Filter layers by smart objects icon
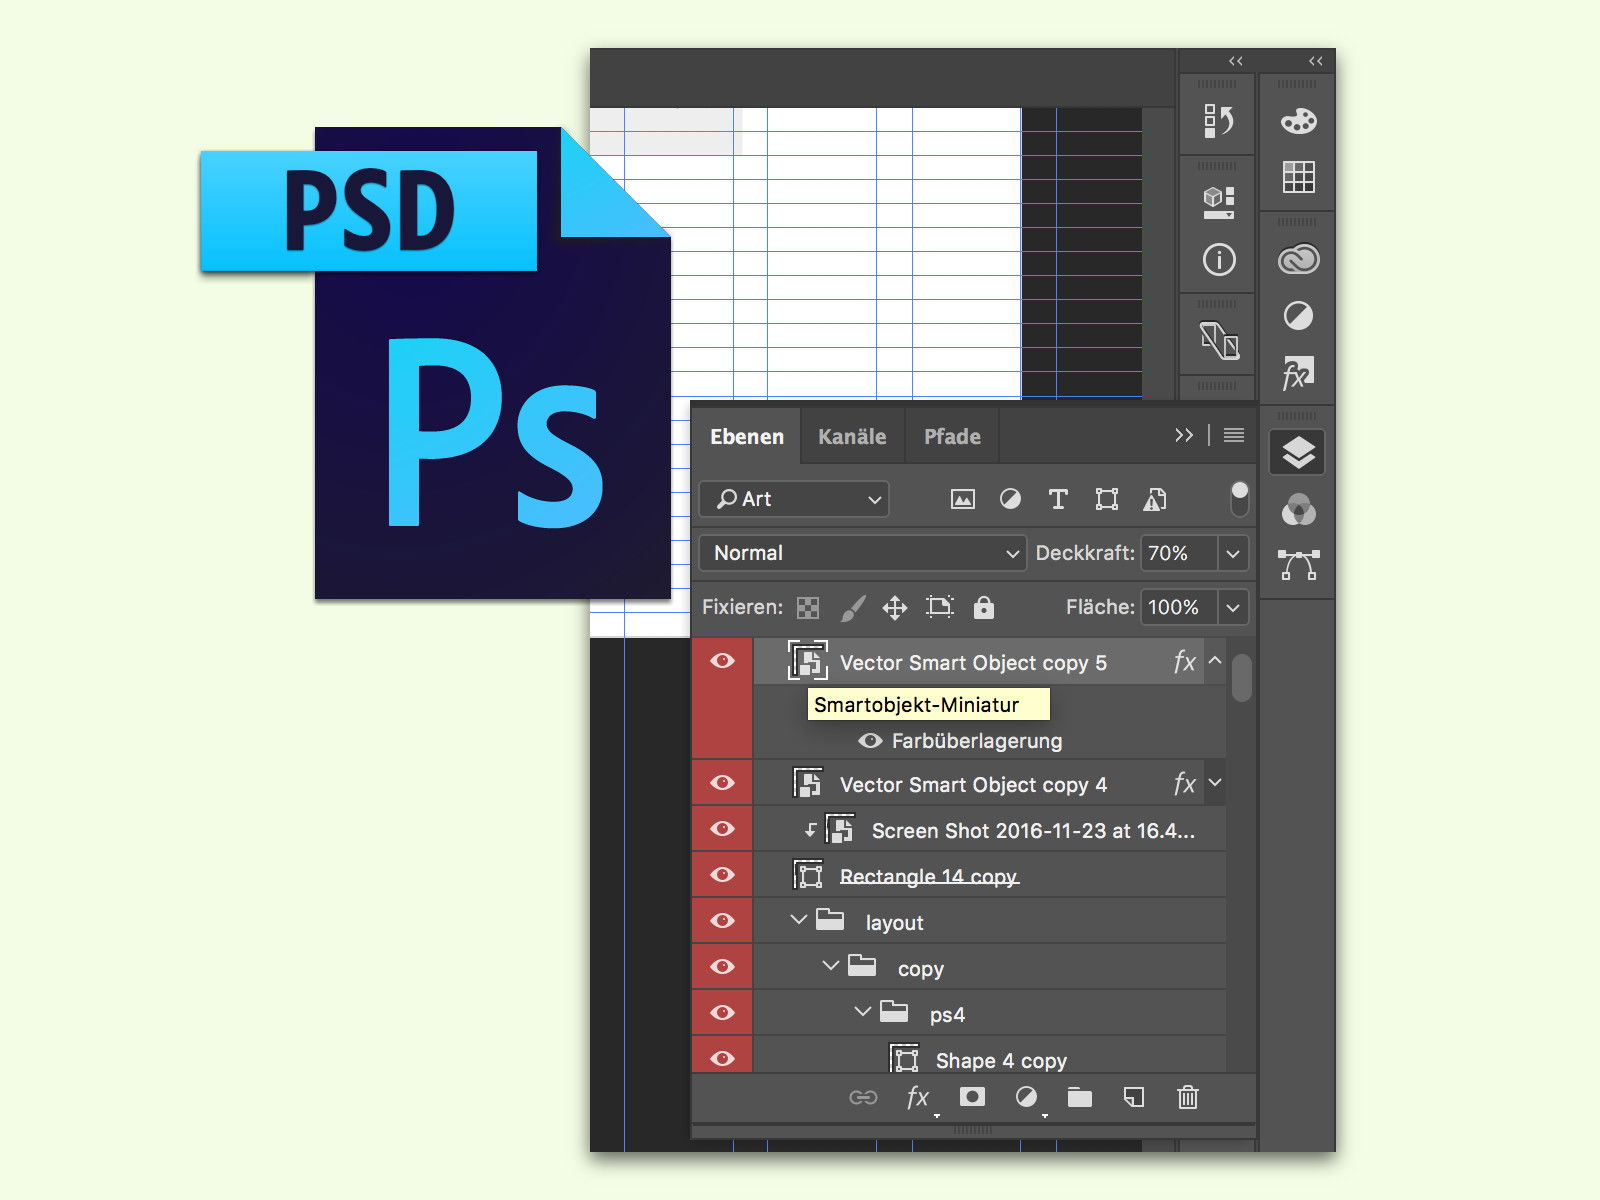This screenshot has width=1600, height=1200. click(1155, 499)
